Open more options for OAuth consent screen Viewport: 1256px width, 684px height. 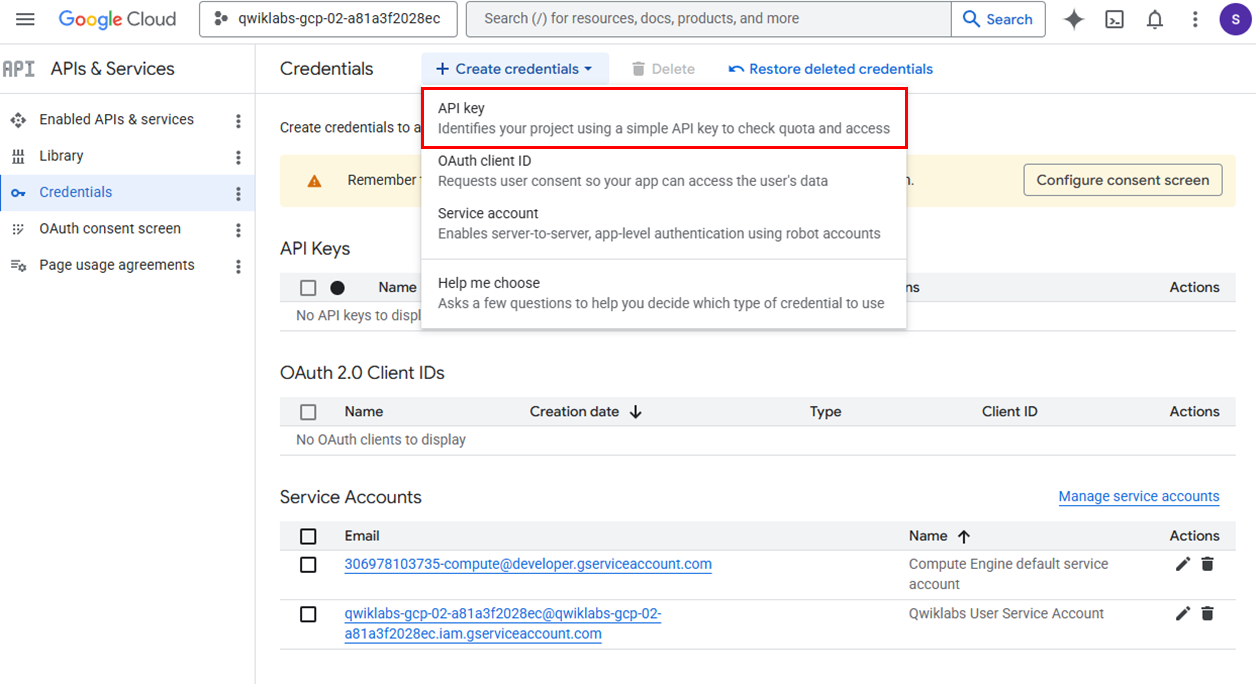tap(238, 230)
